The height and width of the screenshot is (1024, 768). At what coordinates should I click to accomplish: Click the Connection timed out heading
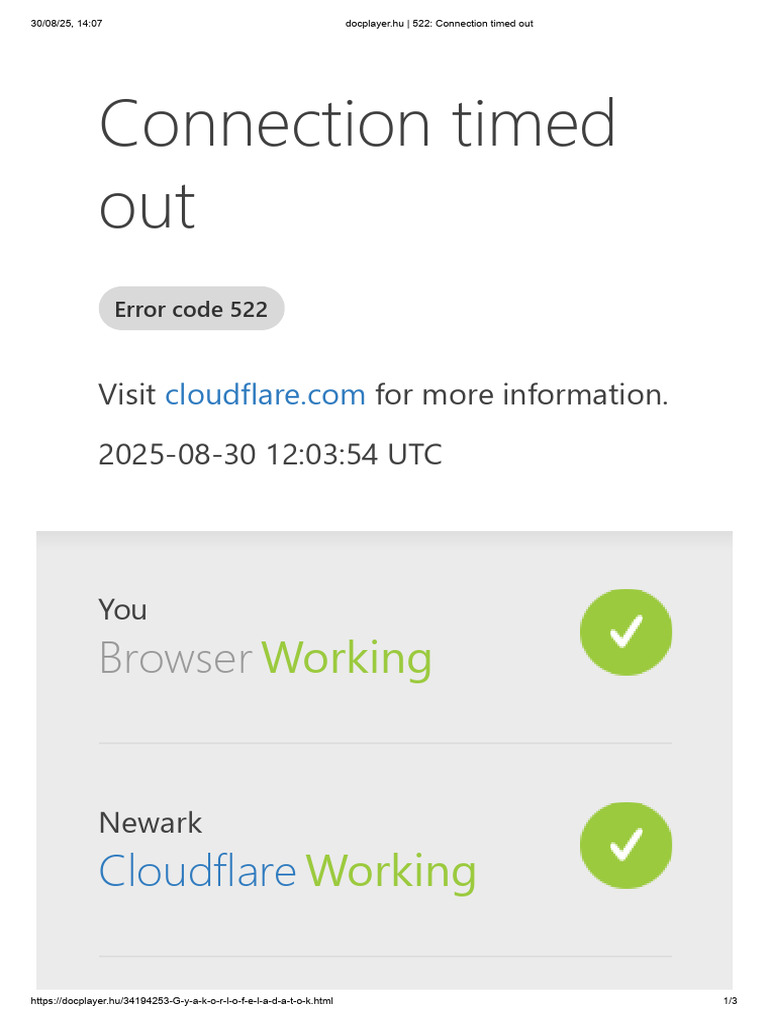pos(357,125)
